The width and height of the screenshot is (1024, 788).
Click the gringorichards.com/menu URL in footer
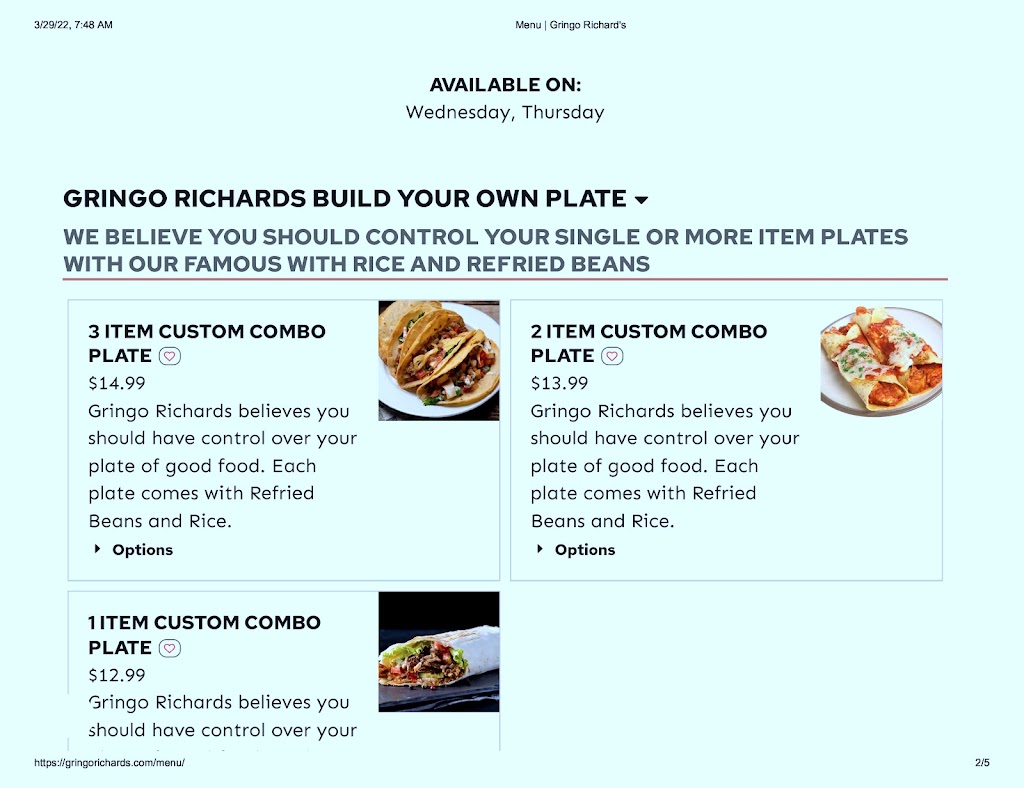(x=110, y=763)
